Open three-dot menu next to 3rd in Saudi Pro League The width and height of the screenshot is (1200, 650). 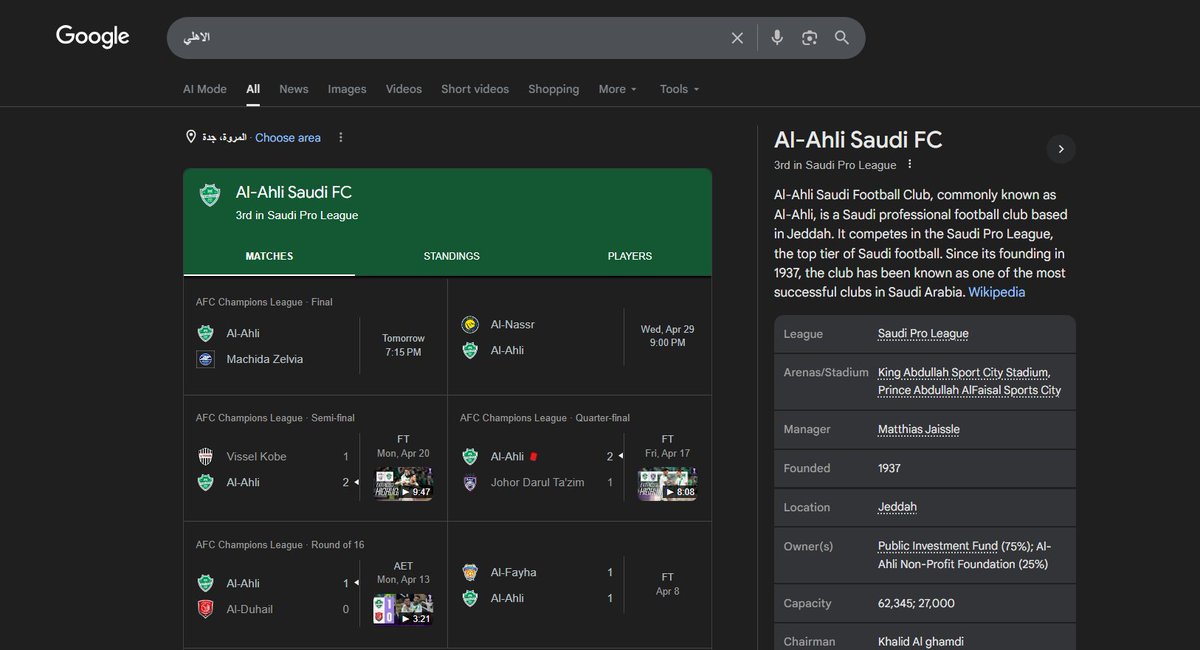[909, 164]
